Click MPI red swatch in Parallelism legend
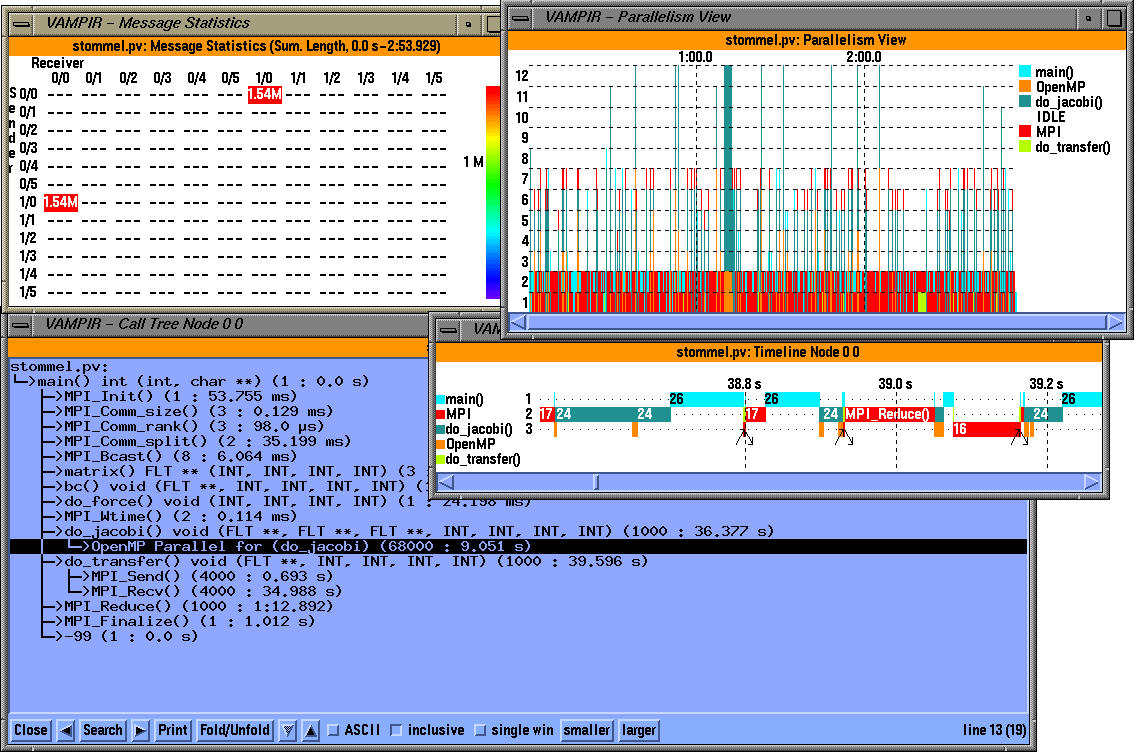Viewport: 1134px width, 752px height. 1025,132
